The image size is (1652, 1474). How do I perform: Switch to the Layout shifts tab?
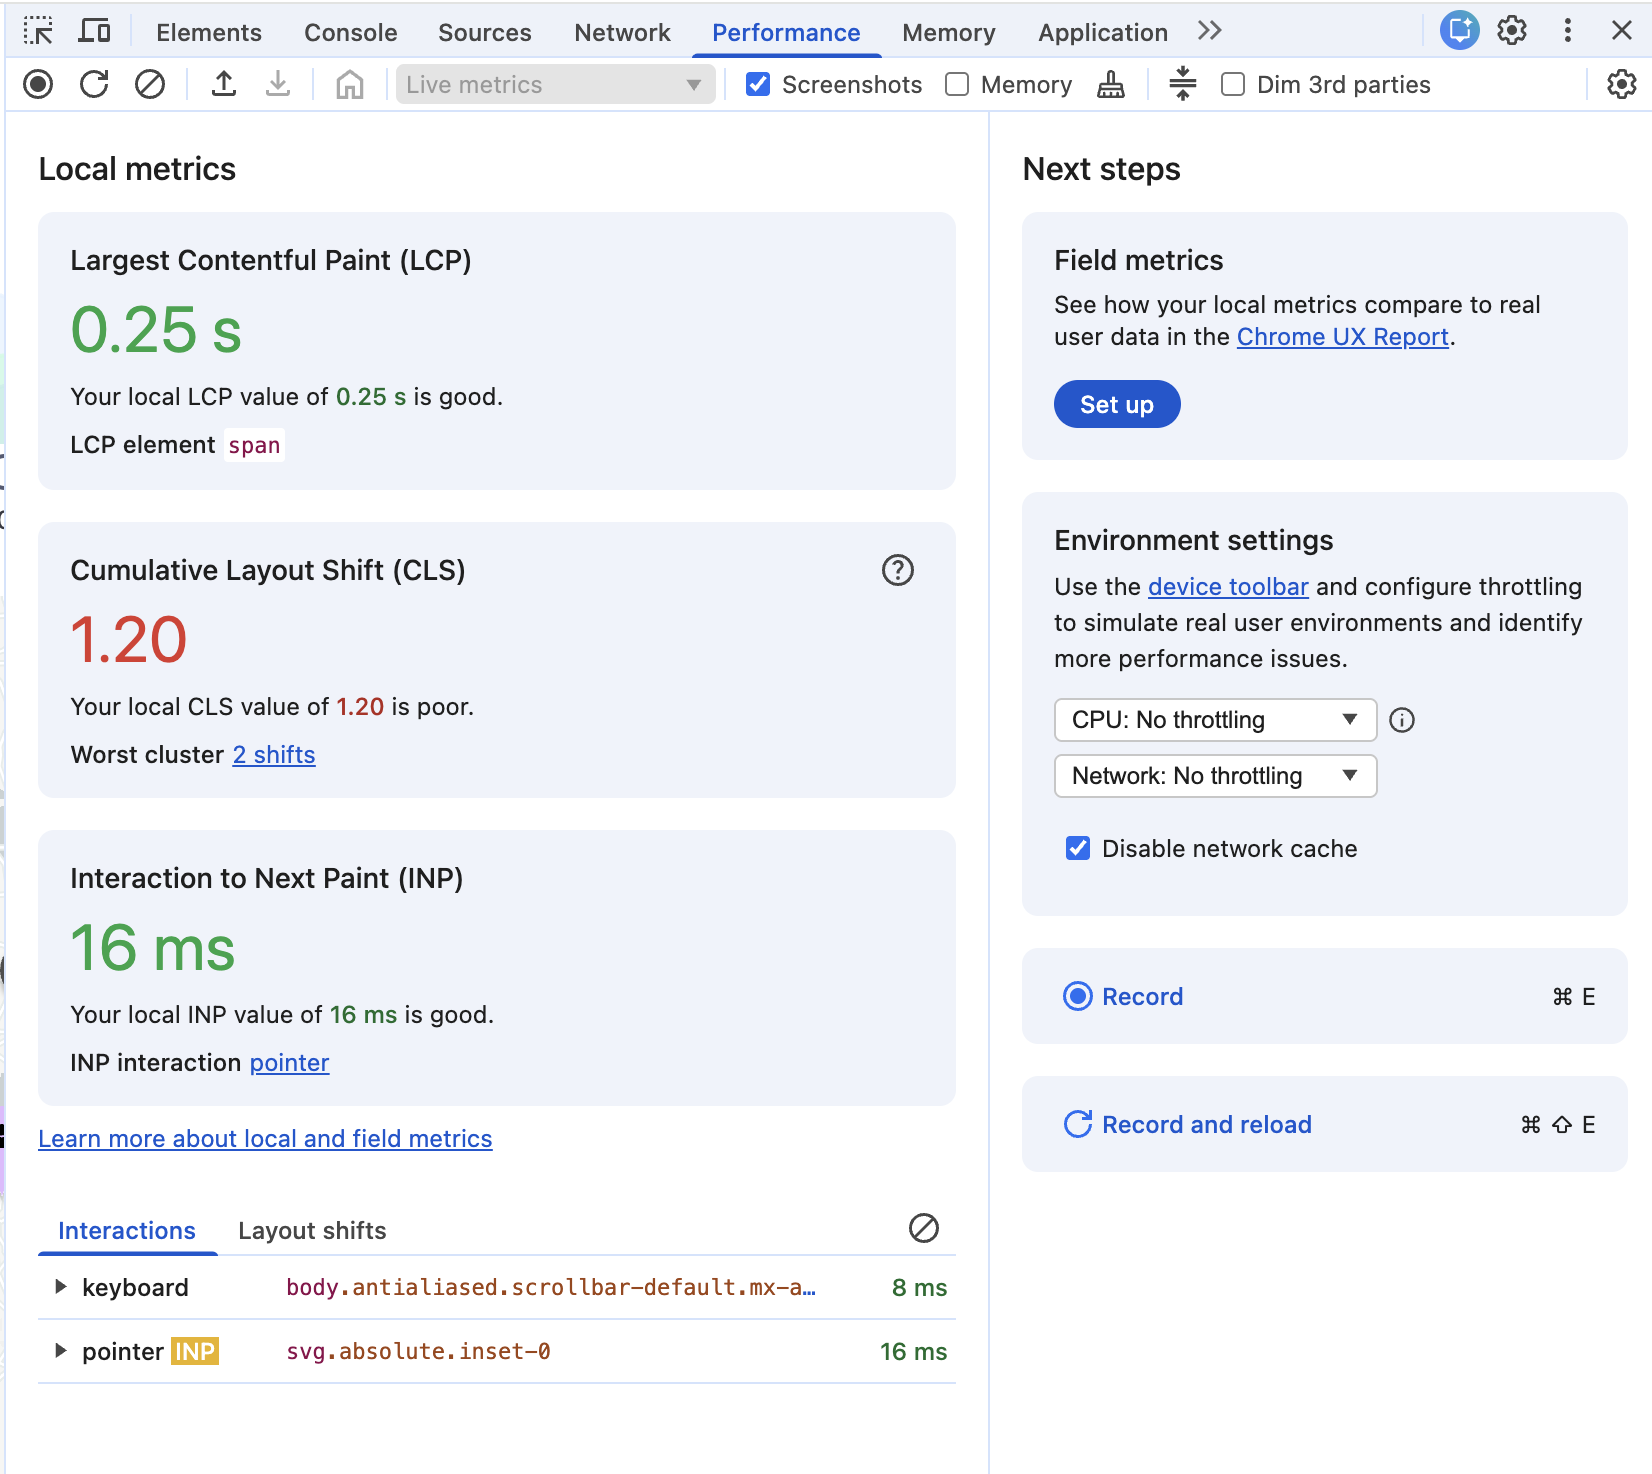click(x=312, y=1230)
